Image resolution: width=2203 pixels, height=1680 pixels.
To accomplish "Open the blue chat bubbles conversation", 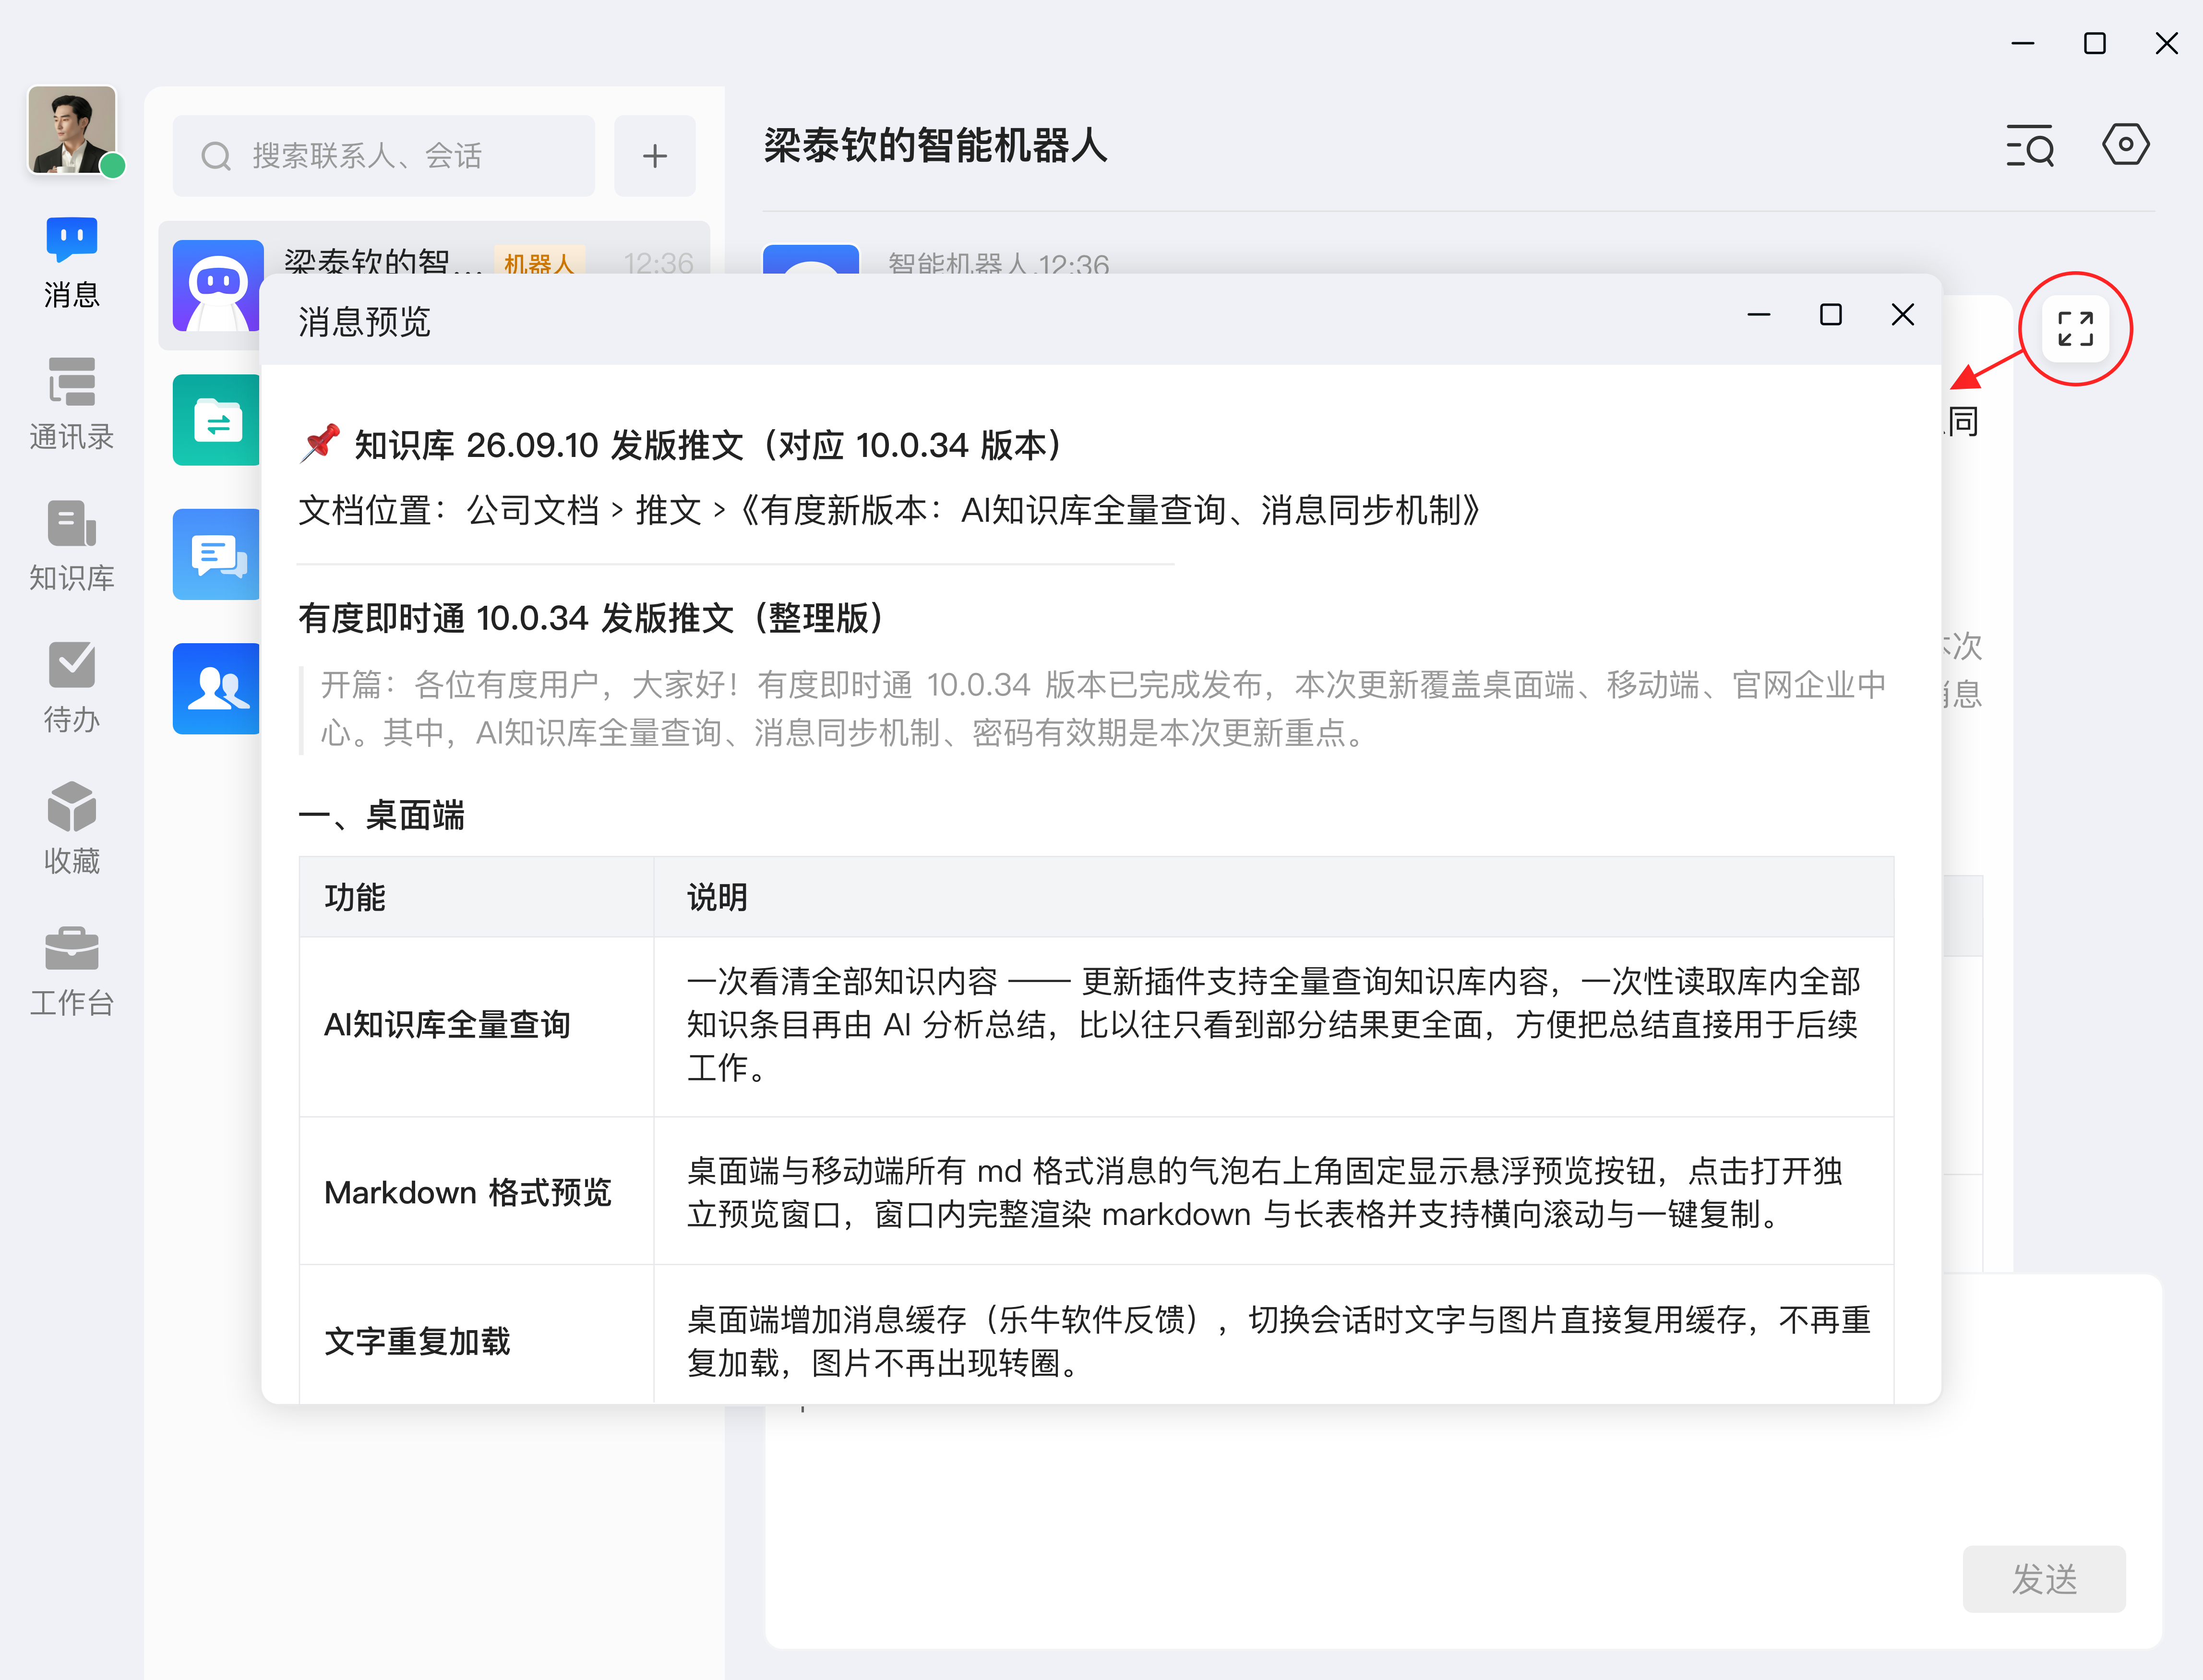I will (217, 554).
